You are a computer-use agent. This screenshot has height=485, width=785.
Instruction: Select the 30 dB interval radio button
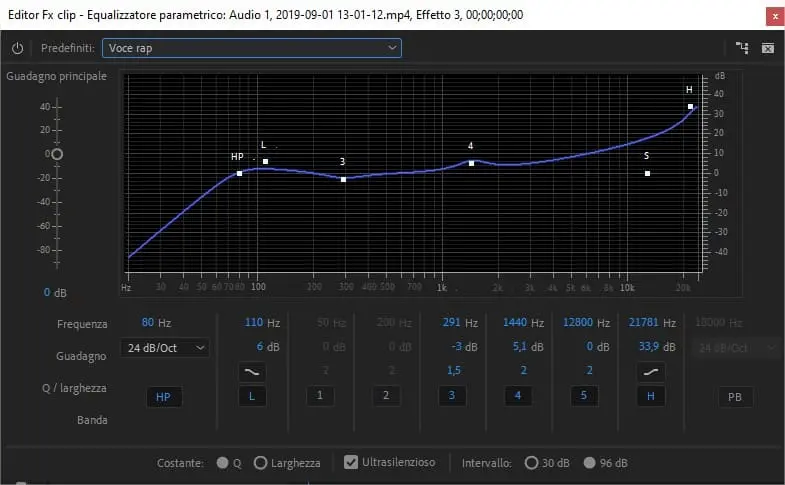pos(531,463)
